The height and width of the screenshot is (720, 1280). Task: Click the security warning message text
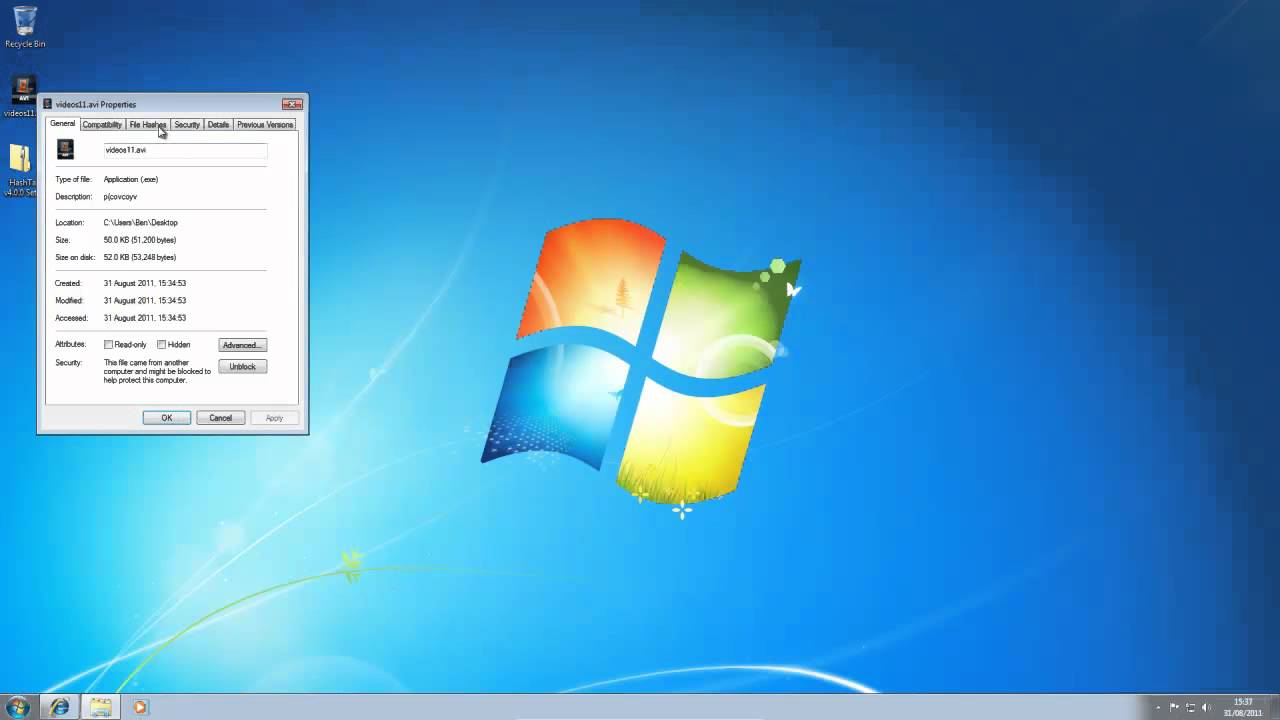point(157,371)
